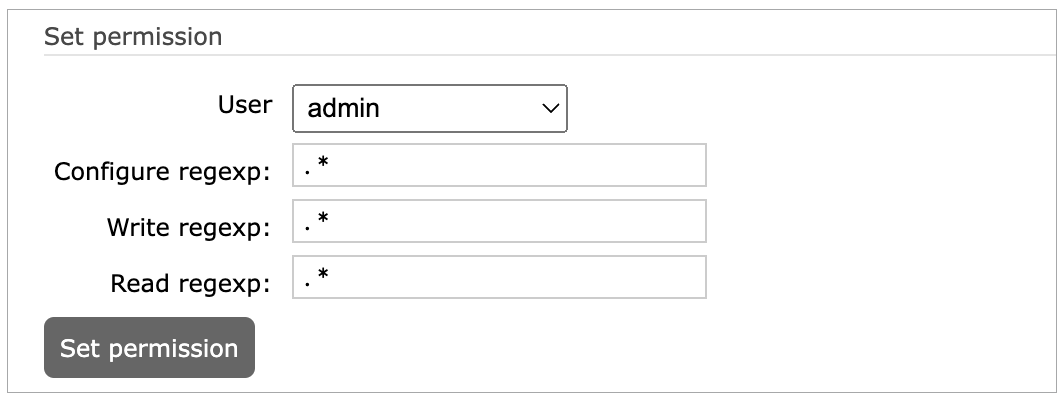Focus the Configure regexp input field
Screen dimensions: 1063x401
tap(499, 165)
